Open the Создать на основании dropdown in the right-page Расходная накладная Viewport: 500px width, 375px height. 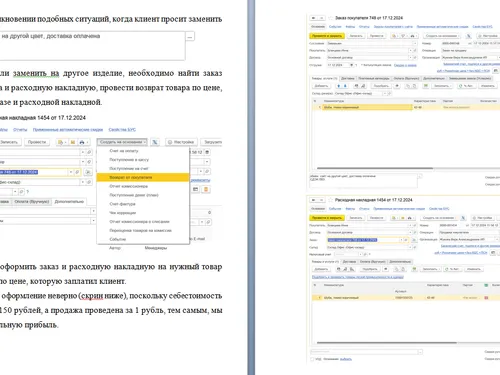pos(438,218)
